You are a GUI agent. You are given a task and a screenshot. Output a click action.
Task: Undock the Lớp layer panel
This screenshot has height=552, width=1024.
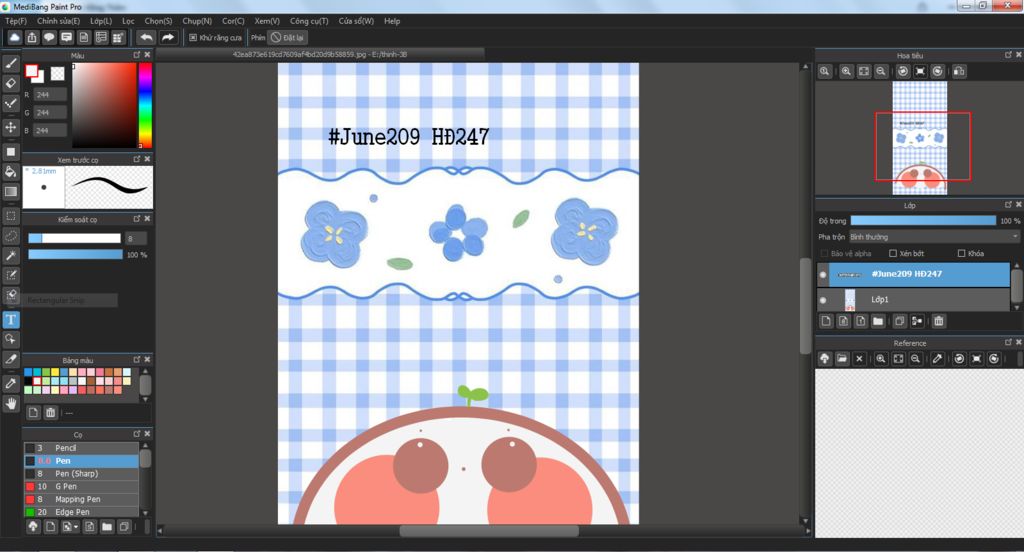click(x=1008, y=204)
